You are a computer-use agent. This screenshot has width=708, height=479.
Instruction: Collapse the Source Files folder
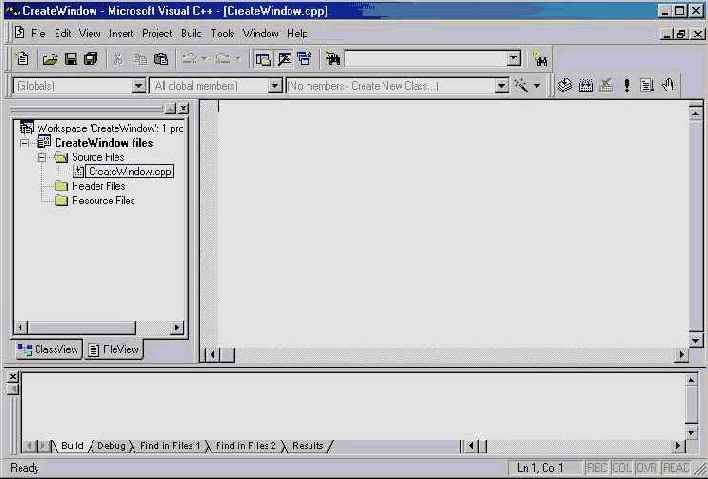43,157
